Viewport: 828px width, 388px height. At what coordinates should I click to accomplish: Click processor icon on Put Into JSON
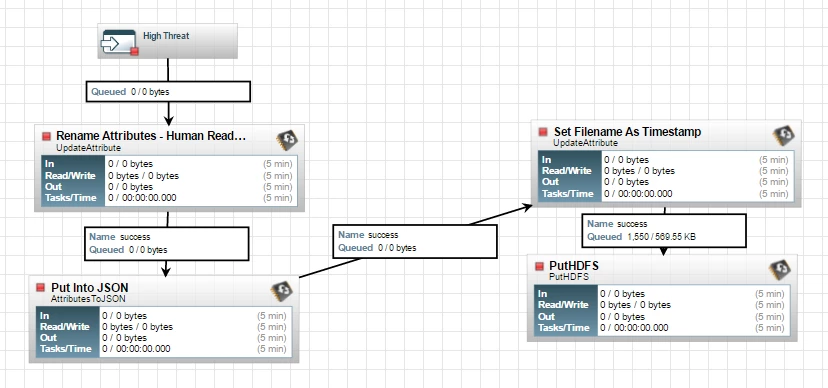coord(281,292)
